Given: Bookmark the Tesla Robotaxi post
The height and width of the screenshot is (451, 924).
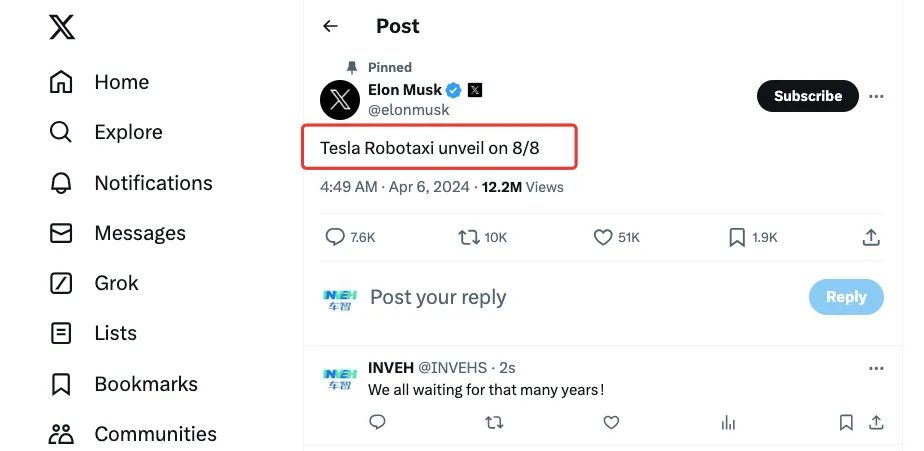Looking at the screenshot, I should point(737,237).
